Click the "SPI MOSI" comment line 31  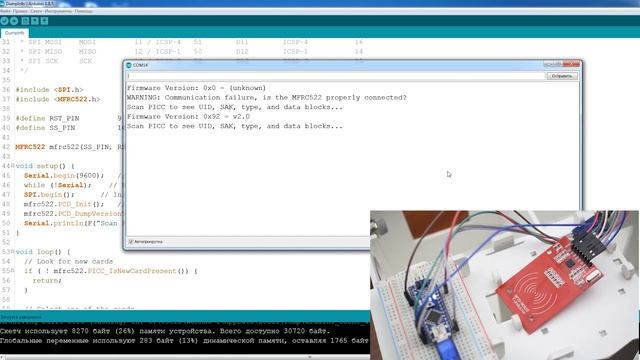[x=191, y=42]
